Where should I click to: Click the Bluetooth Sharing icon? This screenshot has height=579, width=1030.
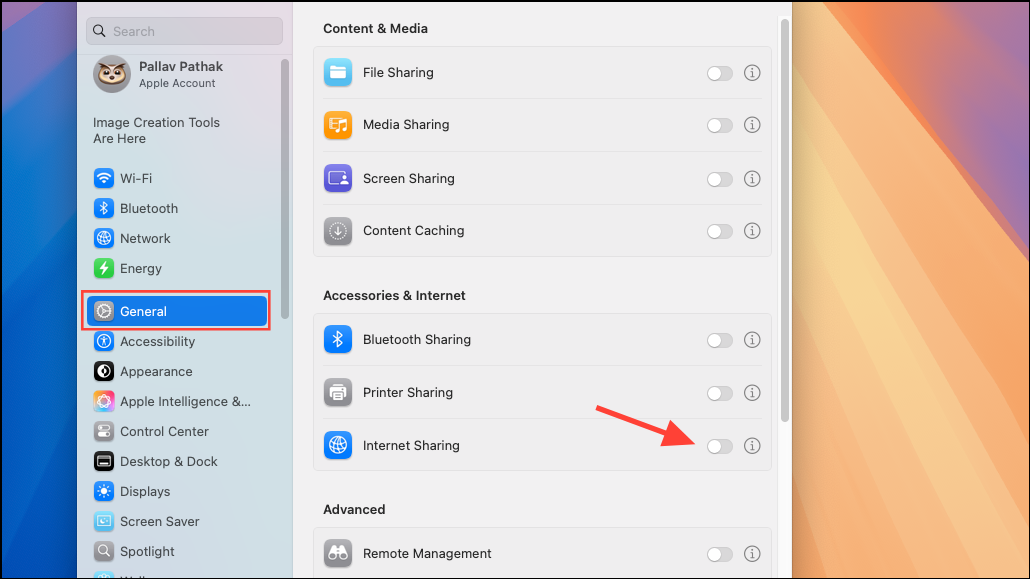338,339
